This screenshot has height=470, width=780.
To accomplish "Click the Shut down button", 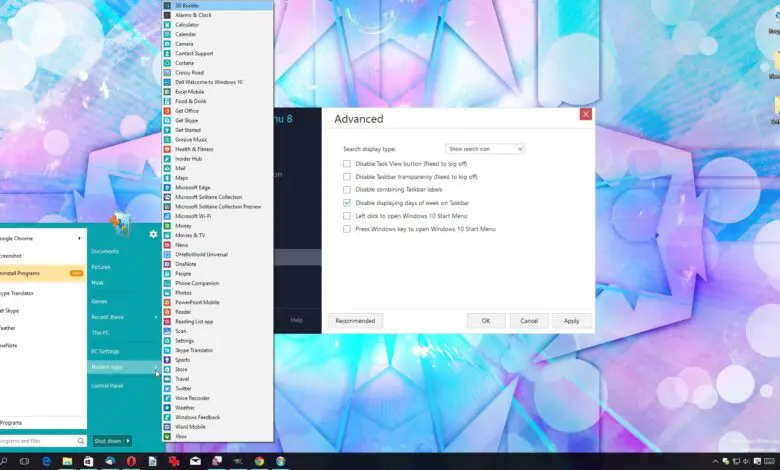I will click(108, 441).
